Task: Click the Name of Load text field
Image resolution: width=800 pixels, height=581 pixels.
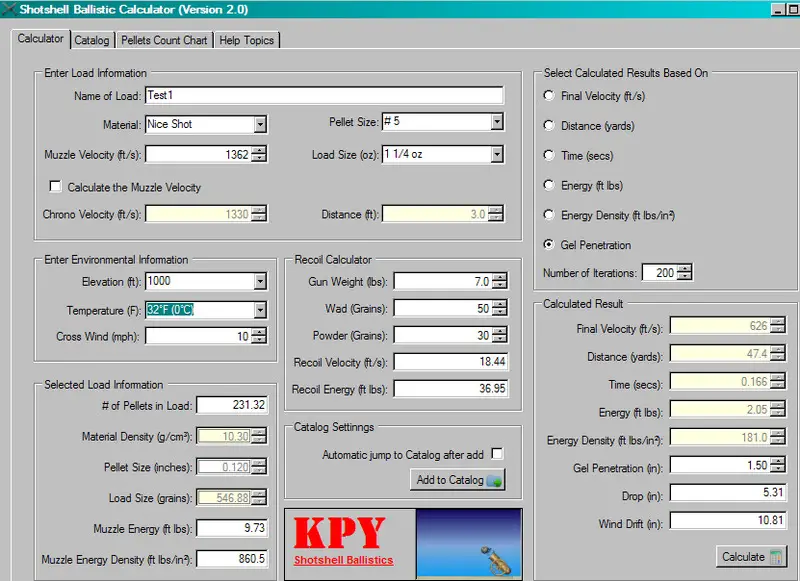Action: click(323, 96)
